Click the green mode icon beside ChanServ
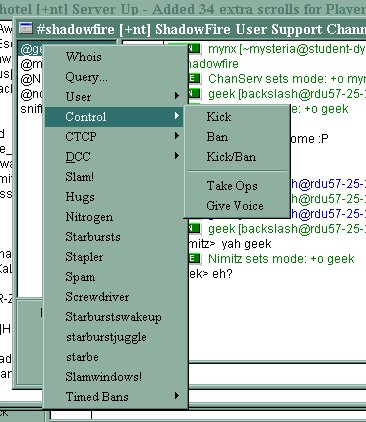This screenshot has height=422, width=366. (x=194, y=79)
